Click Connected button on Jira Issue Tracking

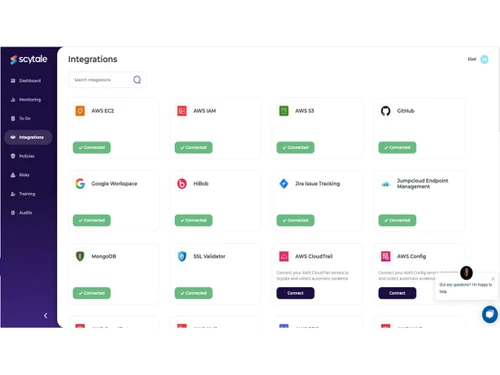click(x=295, y=220)
